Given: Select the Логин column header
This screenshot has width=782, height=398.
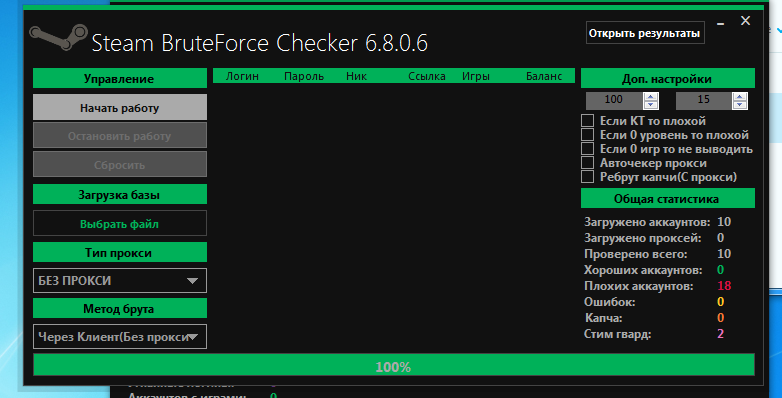Looking at the screenshot, I should (x=242, y=76).
